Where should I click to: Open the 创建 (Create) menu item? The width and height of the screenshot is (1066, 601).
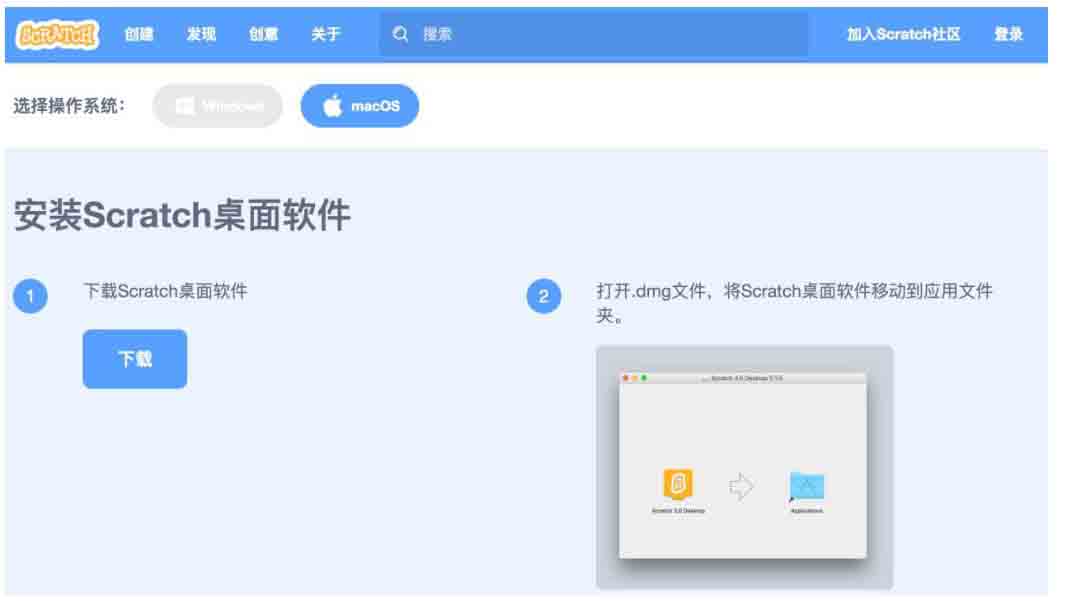139,34
